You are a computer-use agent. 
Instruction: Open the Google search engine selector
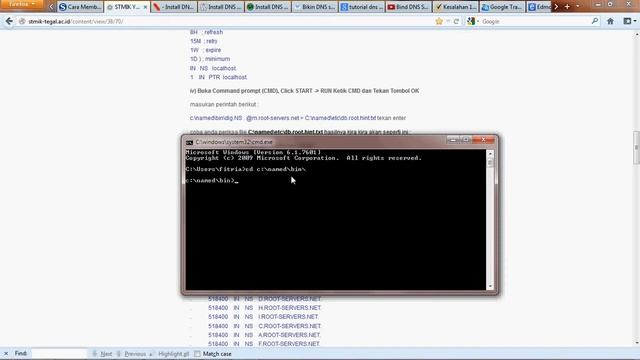473,21
